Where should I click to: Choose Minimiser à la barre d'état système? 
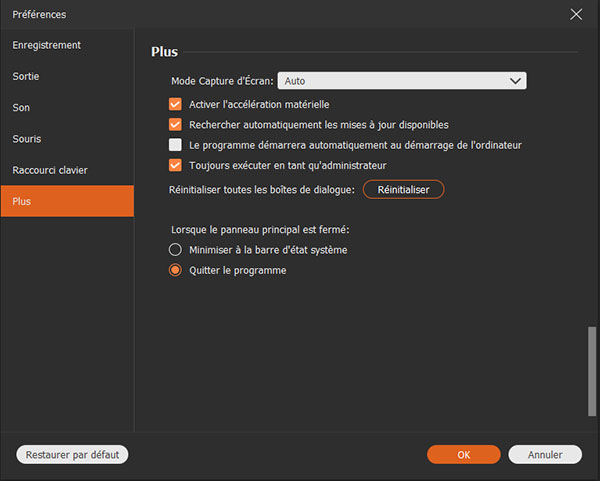coord(175,250)
